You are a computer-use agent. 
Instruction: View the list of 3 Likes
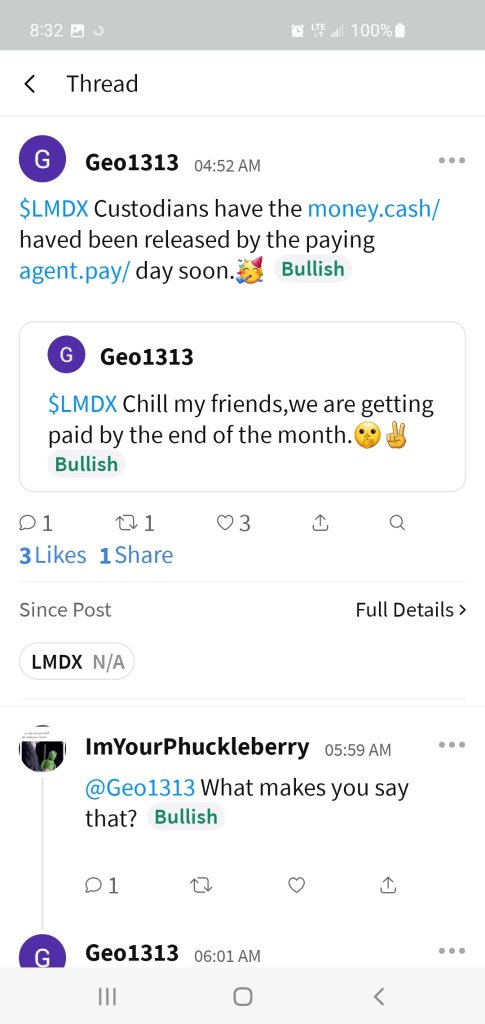[x=53, y=556]
